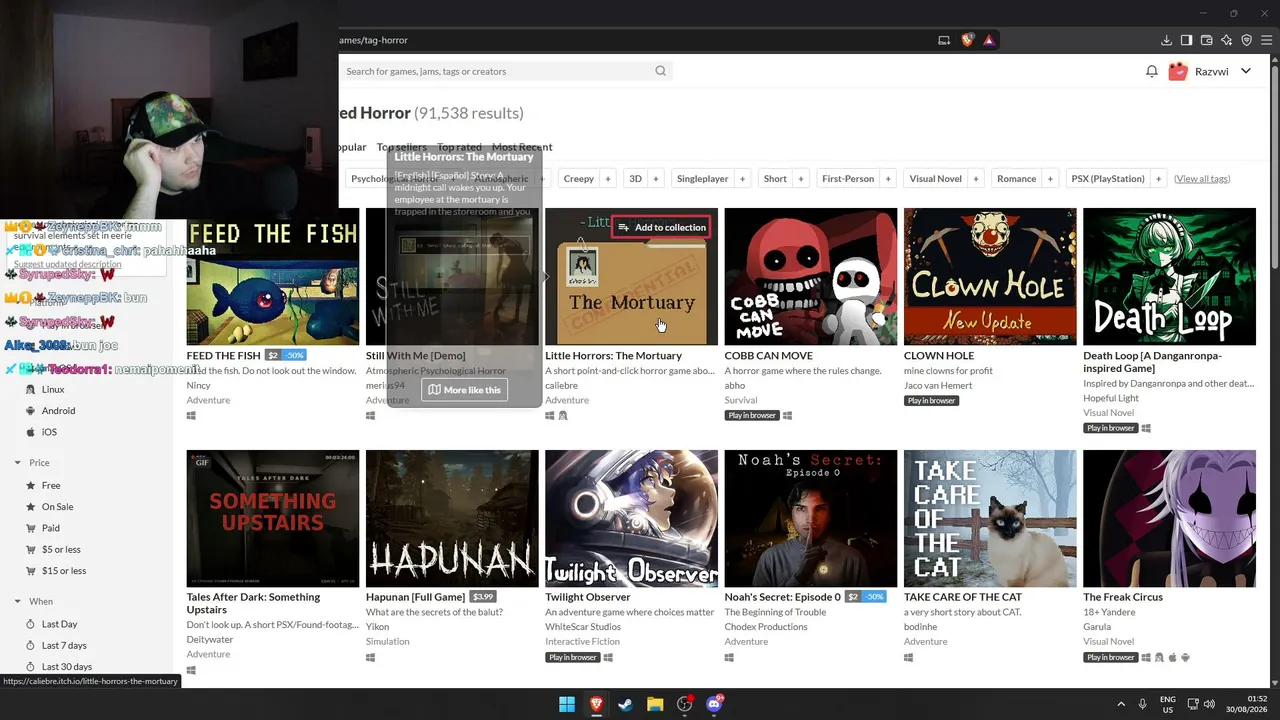Open the COBB CAN MOVE title link
Viewport: 1280px width, 720px height.
tap(768, 355)
